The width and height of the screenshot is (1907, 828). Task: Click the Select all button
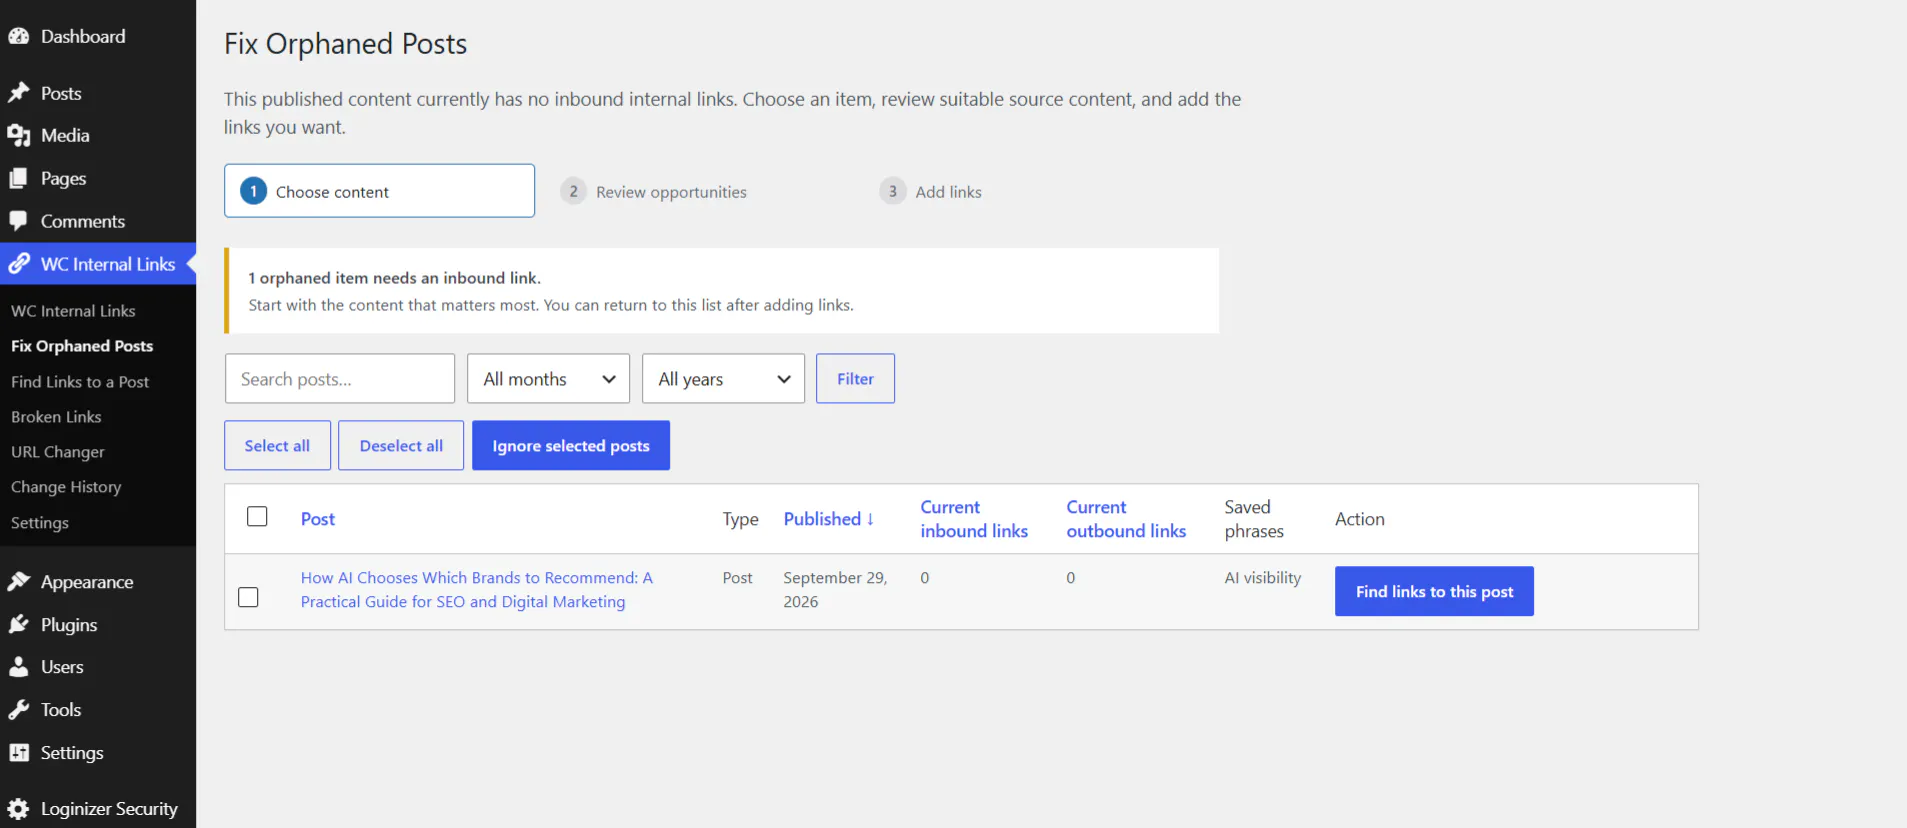click(x=277, y=446)
